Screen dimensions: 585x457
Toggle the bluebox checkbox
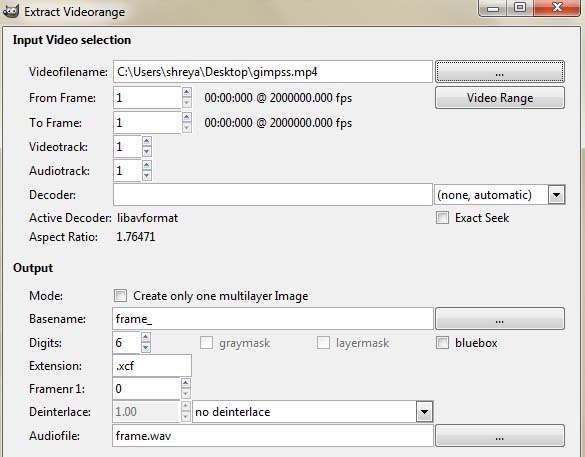click(442, 342)
